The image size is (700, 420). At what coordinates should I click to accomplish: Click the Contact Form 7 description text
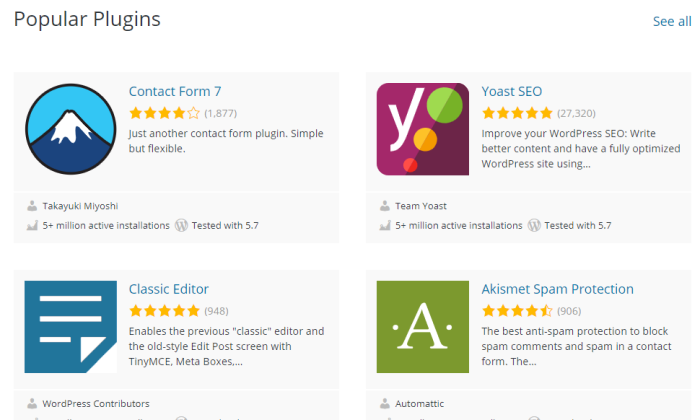point(226,141)
